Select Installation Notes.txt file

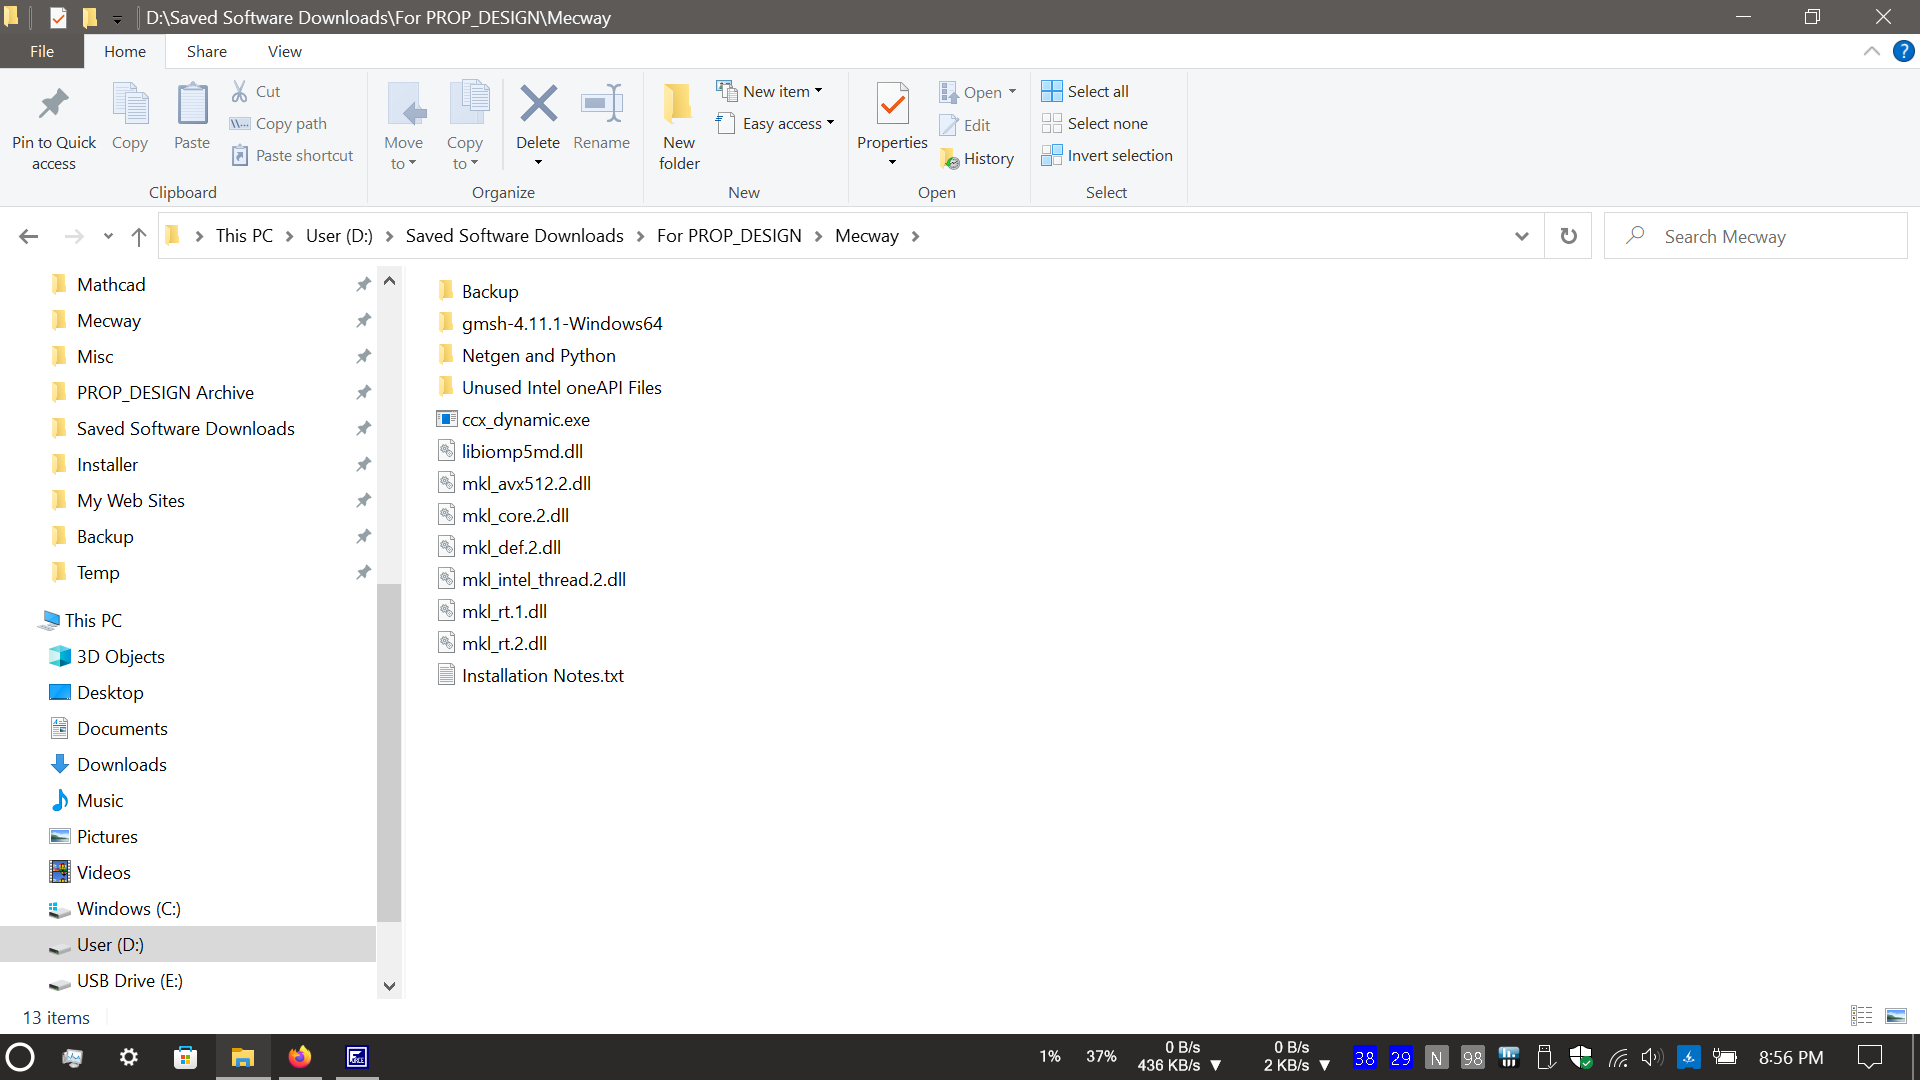[x=530, y=675]
